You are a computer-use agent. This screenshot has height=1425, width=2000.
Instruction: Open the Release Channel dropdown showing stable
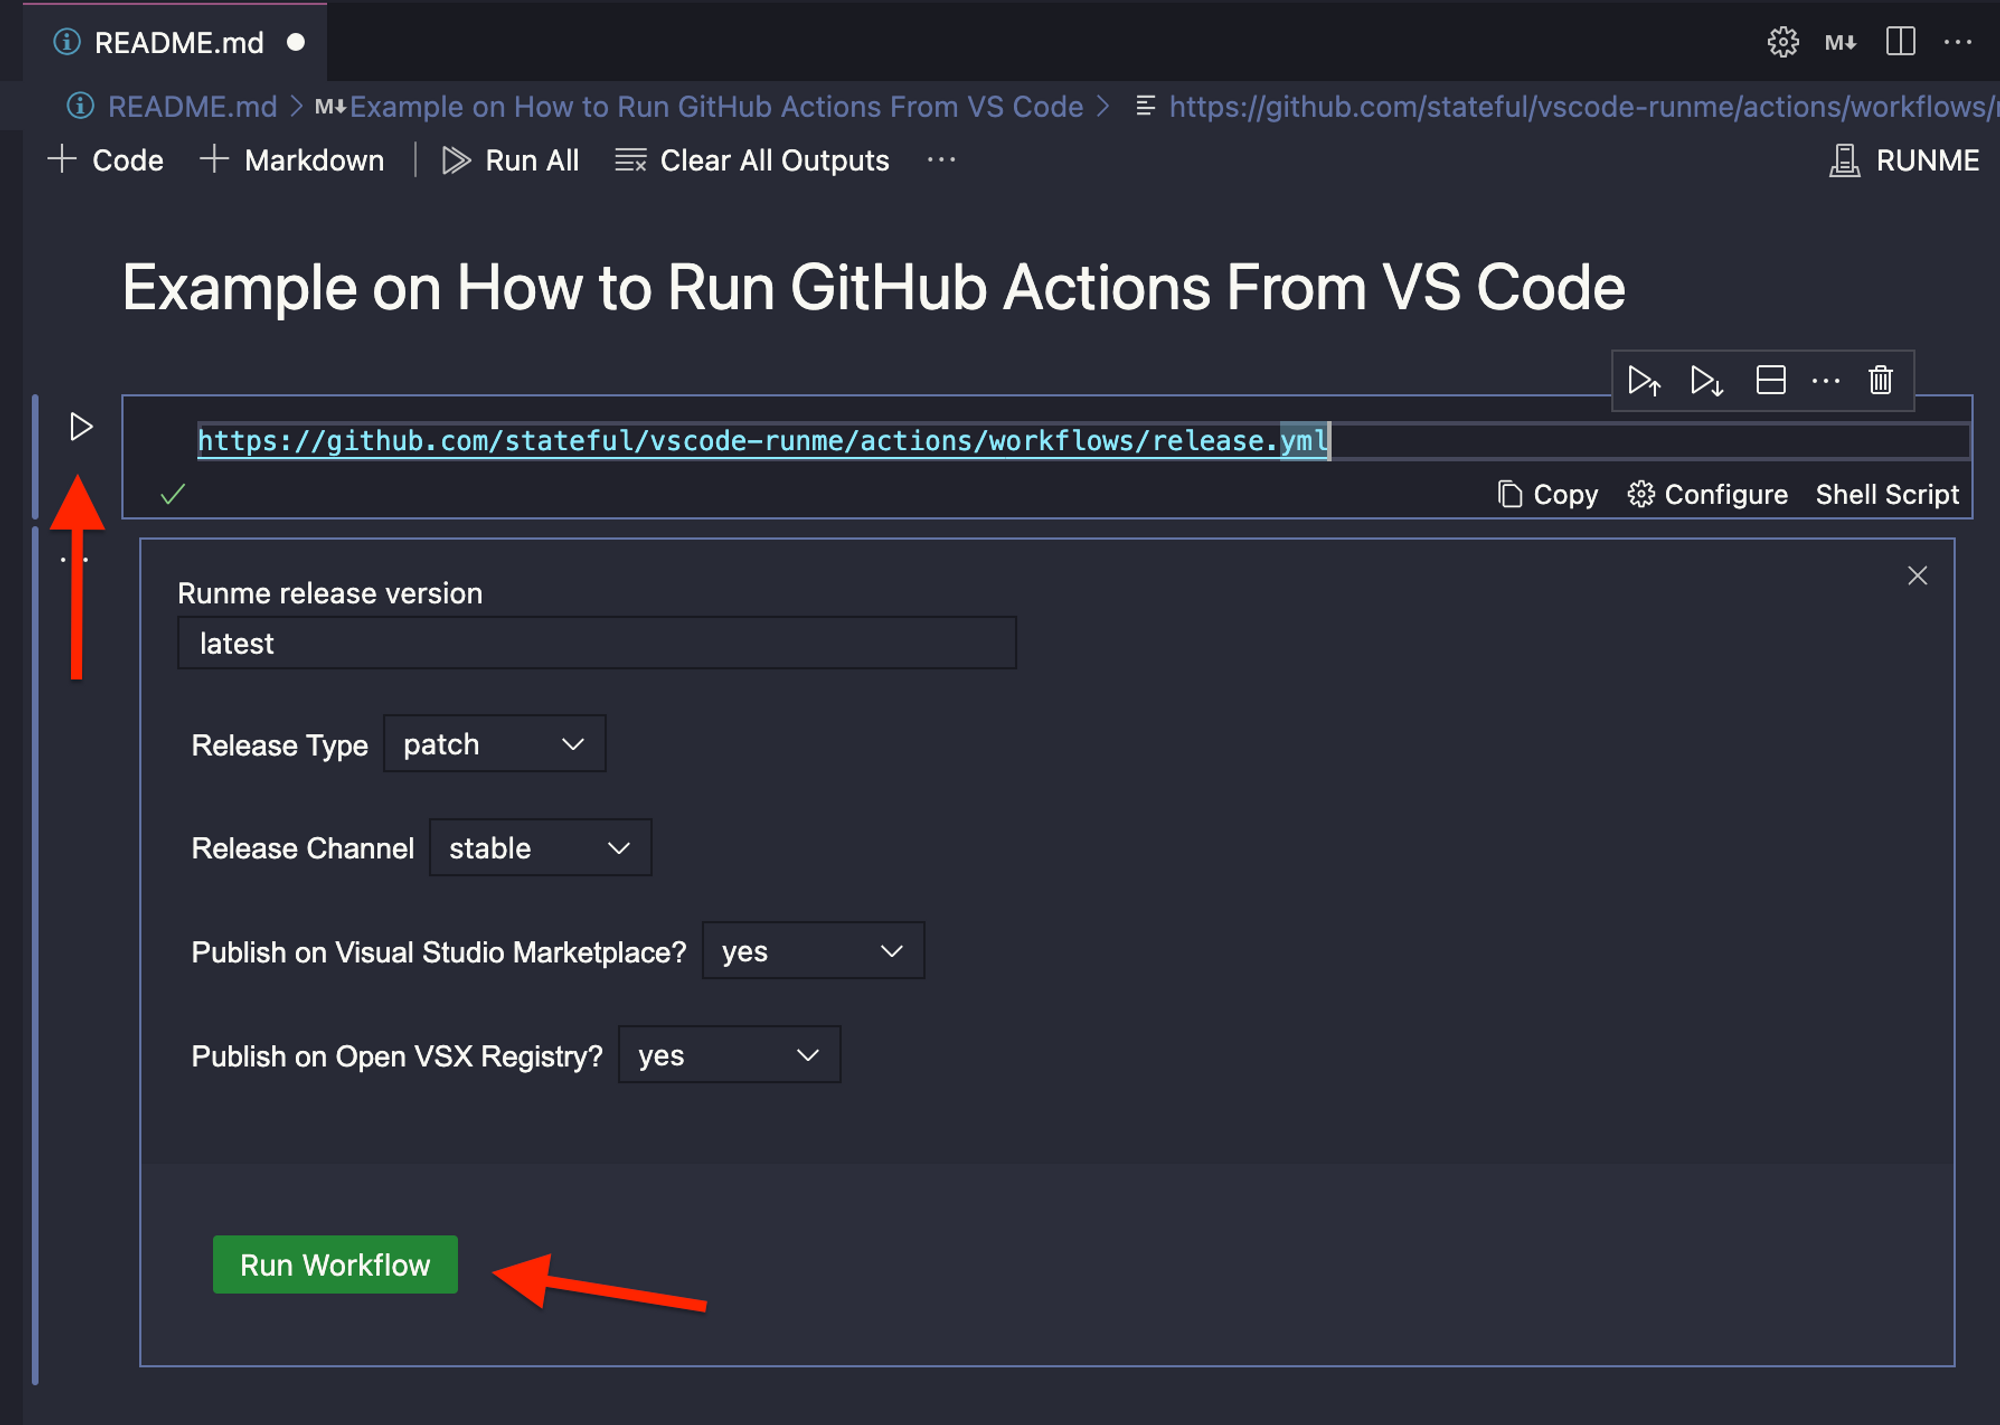point(540,847)
